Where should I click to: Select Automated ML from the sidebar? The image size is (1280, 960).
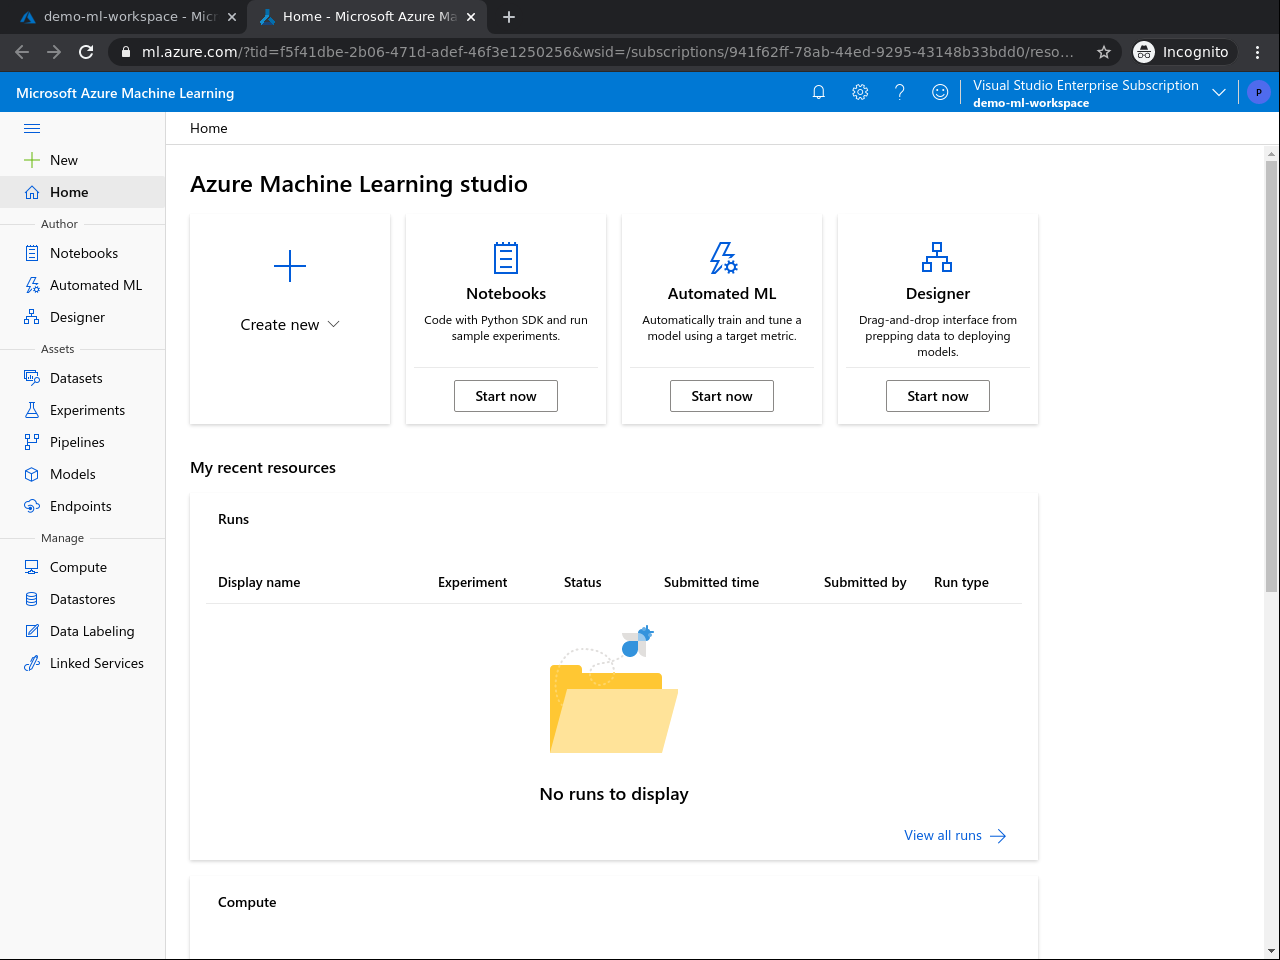tap(94, 284)
